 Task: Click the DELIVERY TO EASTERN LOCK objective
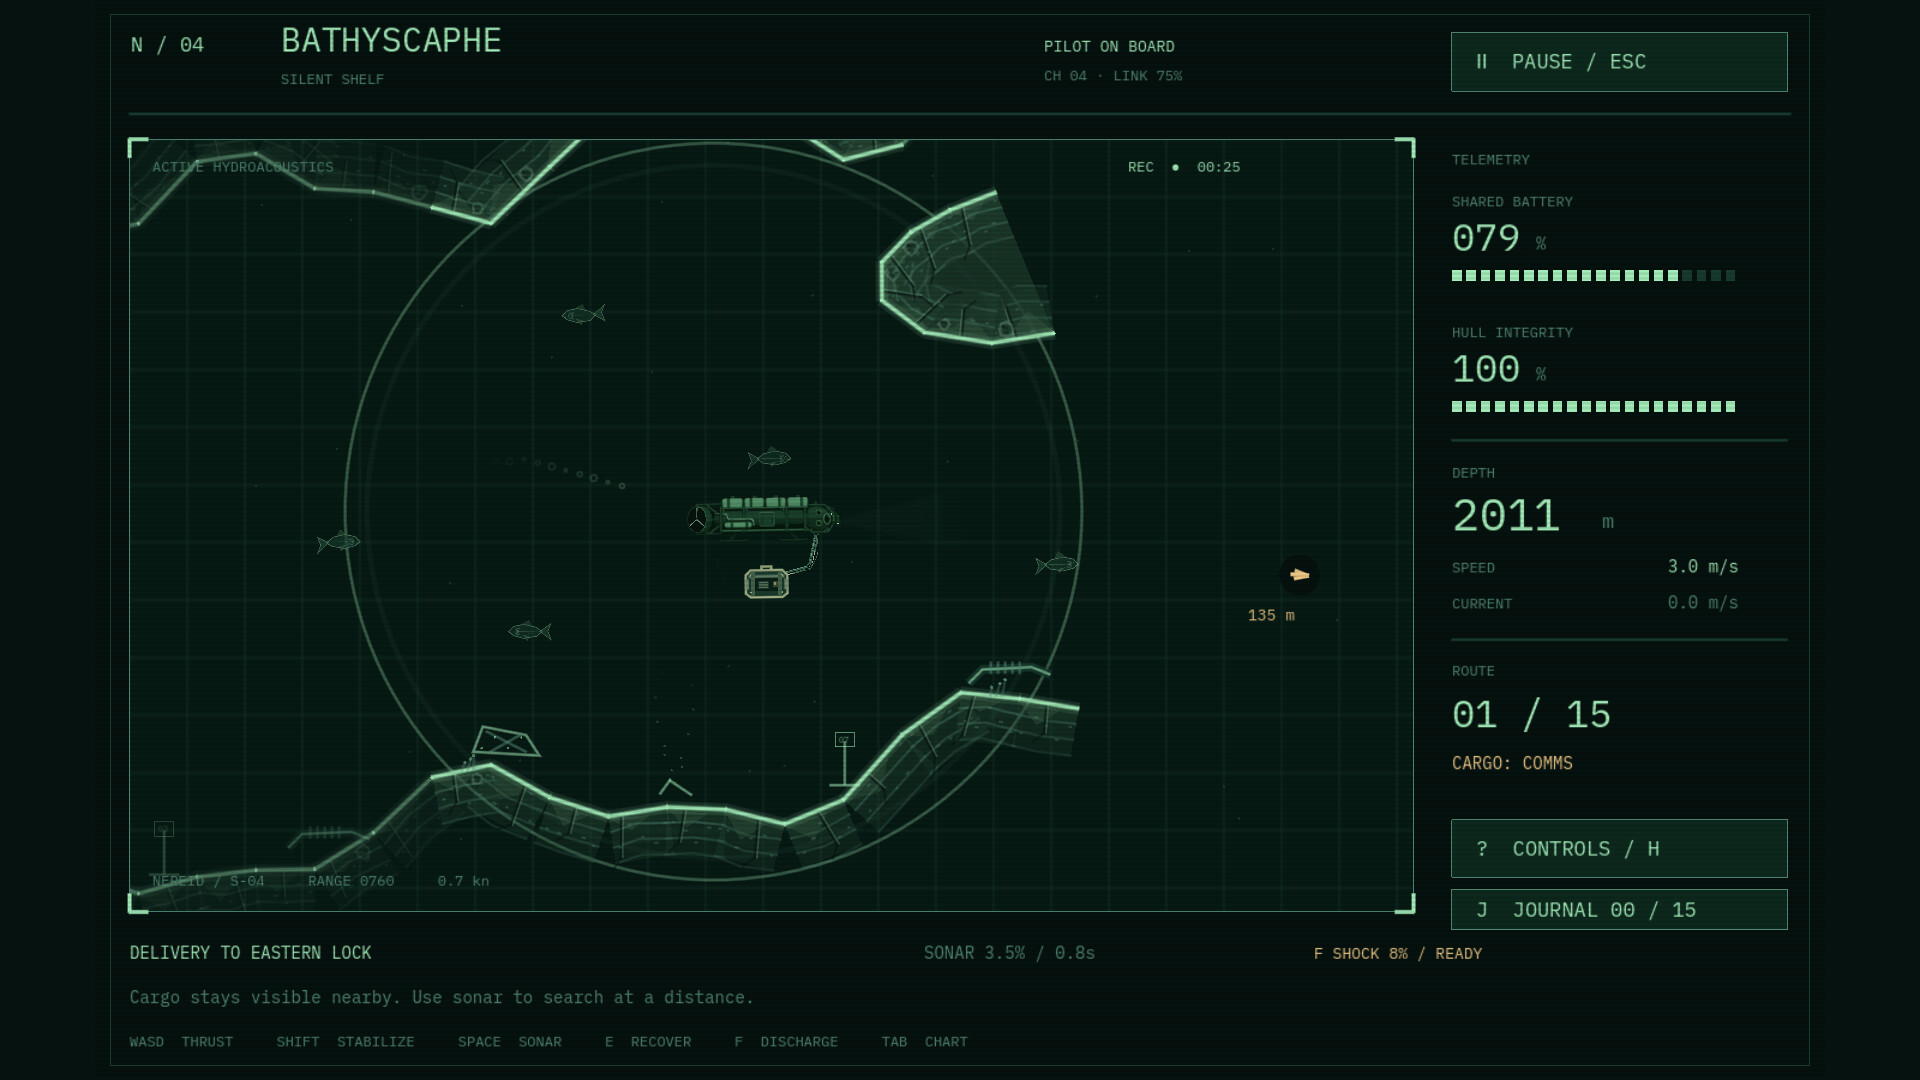coord(250,953)
